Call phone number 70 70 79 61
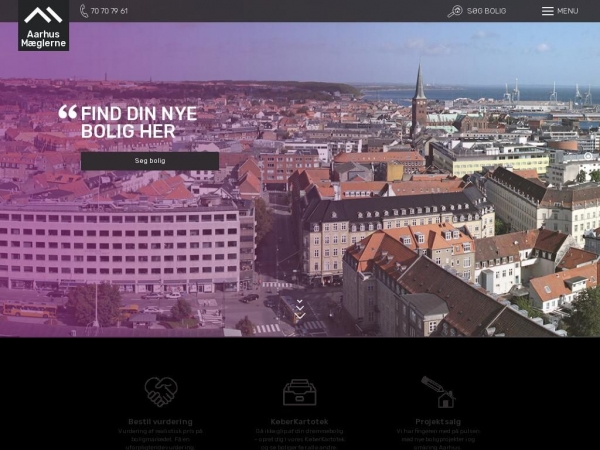 (109, 11)
